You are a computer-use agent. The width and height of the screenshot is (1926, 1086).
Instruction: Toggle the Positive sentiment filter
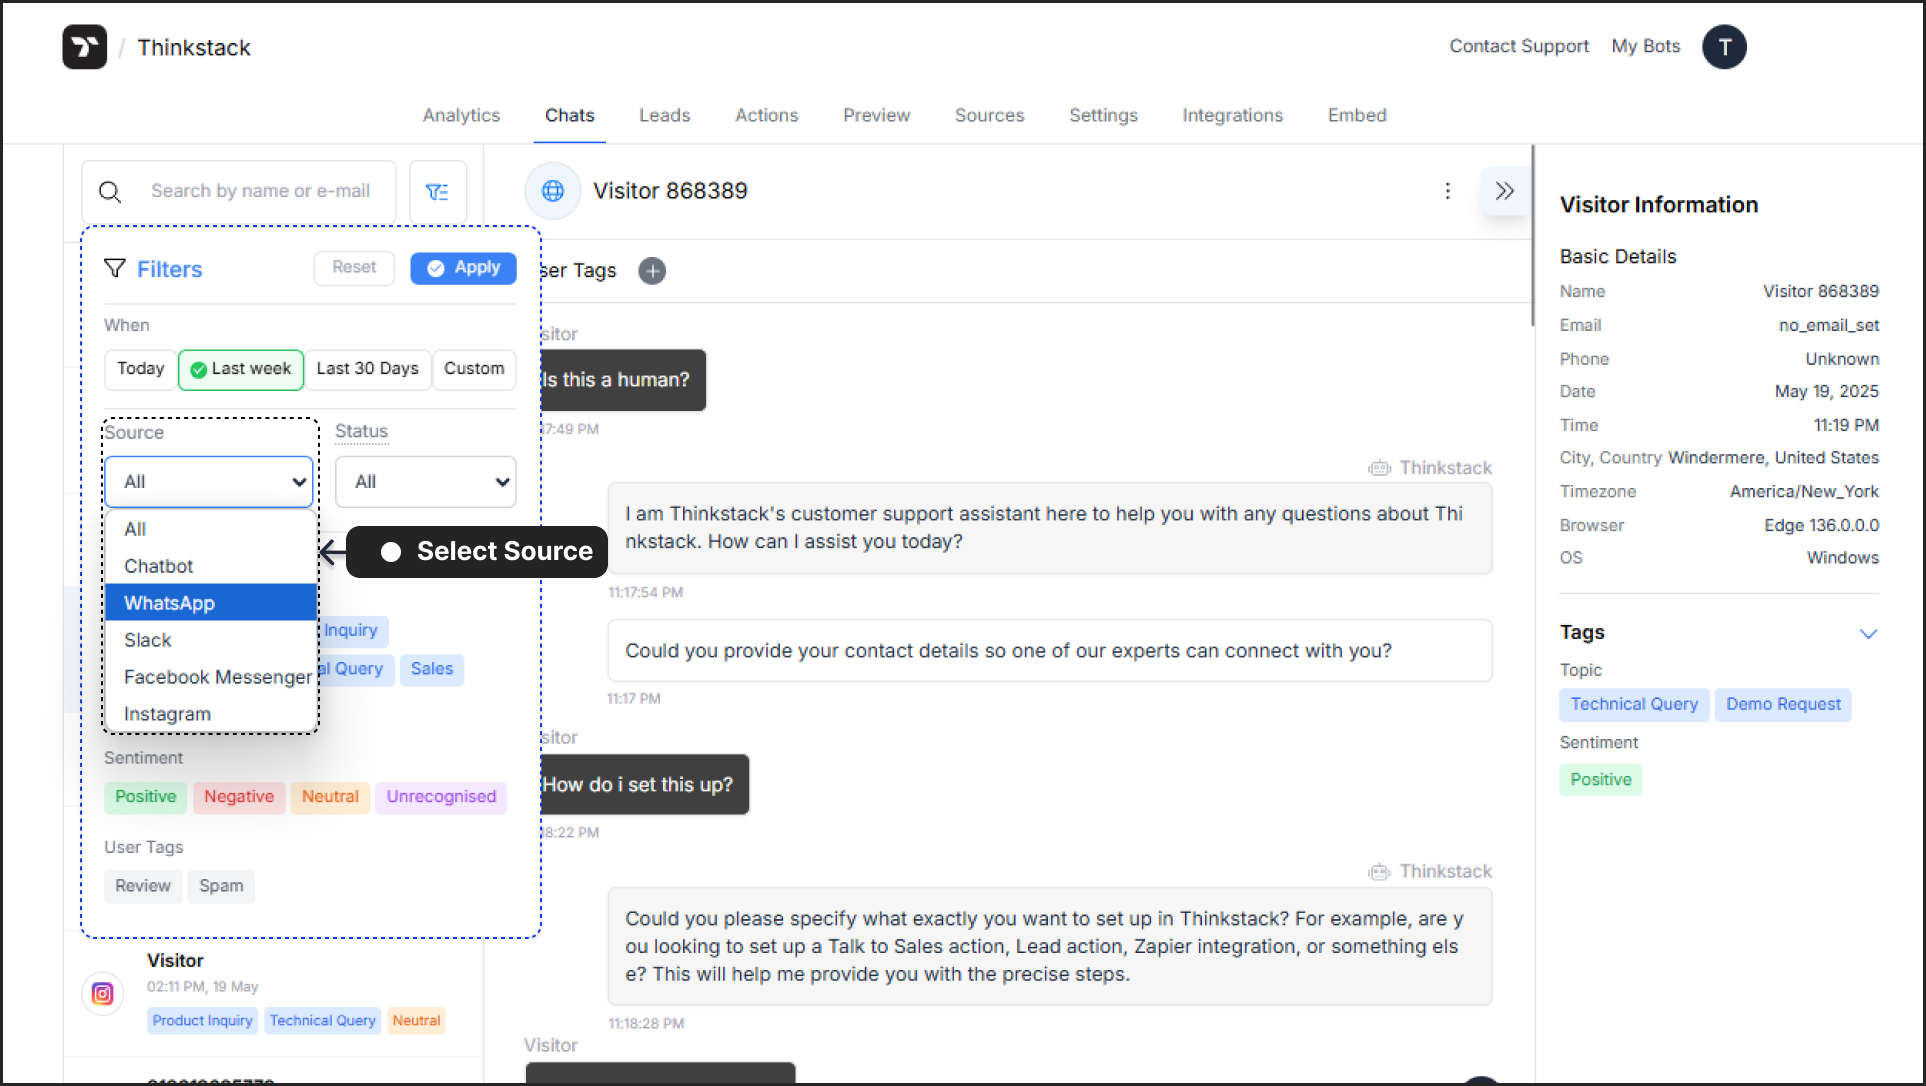pos(146,797)
